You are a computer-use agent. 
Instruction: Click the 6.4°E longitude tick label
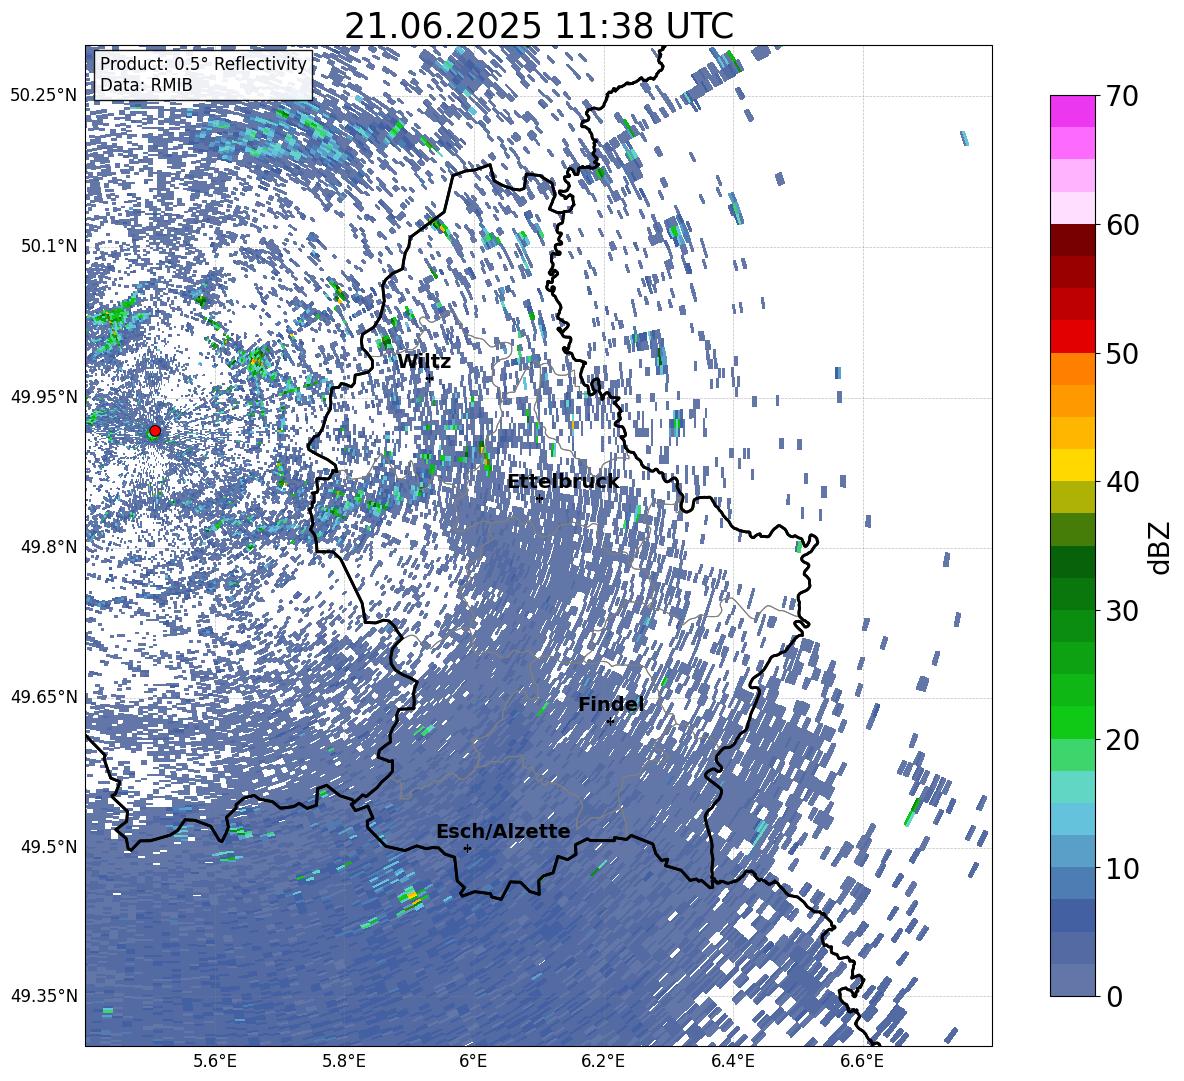click(x=733, y=1062)
